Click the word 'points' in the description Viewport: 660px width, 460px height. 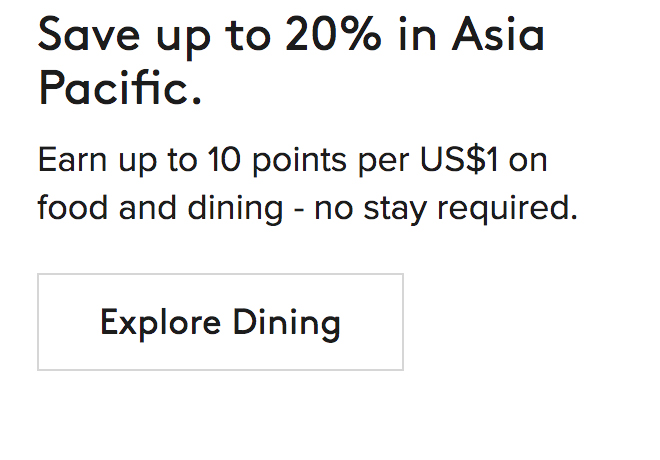tap(291, 161)
